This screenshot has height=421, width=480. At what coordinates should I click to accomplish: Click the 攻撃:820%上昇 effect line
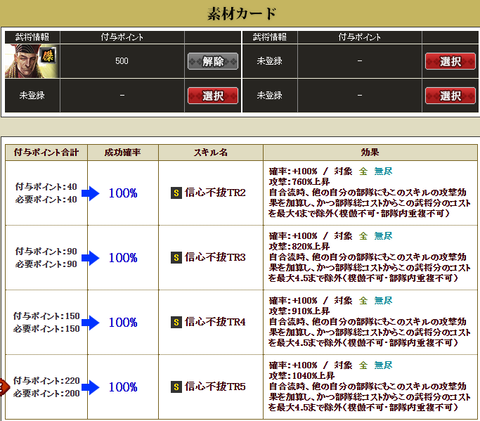tap(299, 247)
